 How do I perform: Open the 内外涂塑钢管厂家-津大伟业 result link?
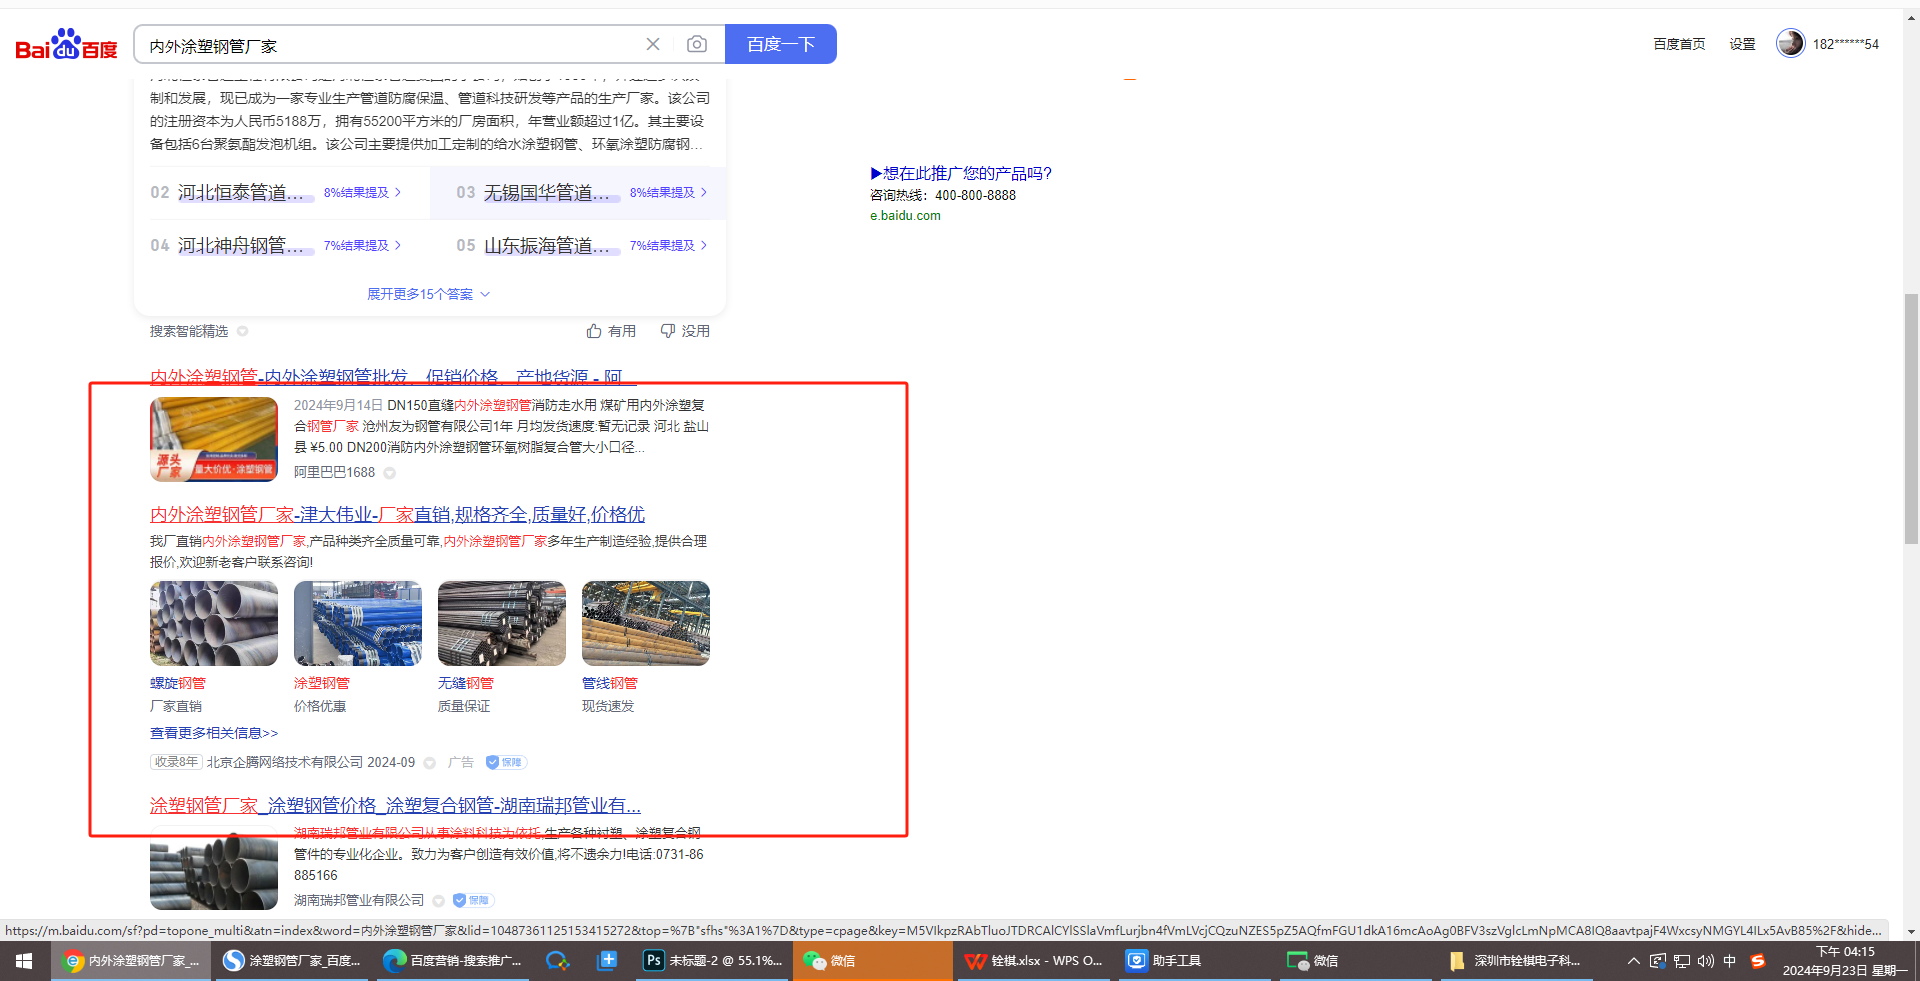click(397, 514)
